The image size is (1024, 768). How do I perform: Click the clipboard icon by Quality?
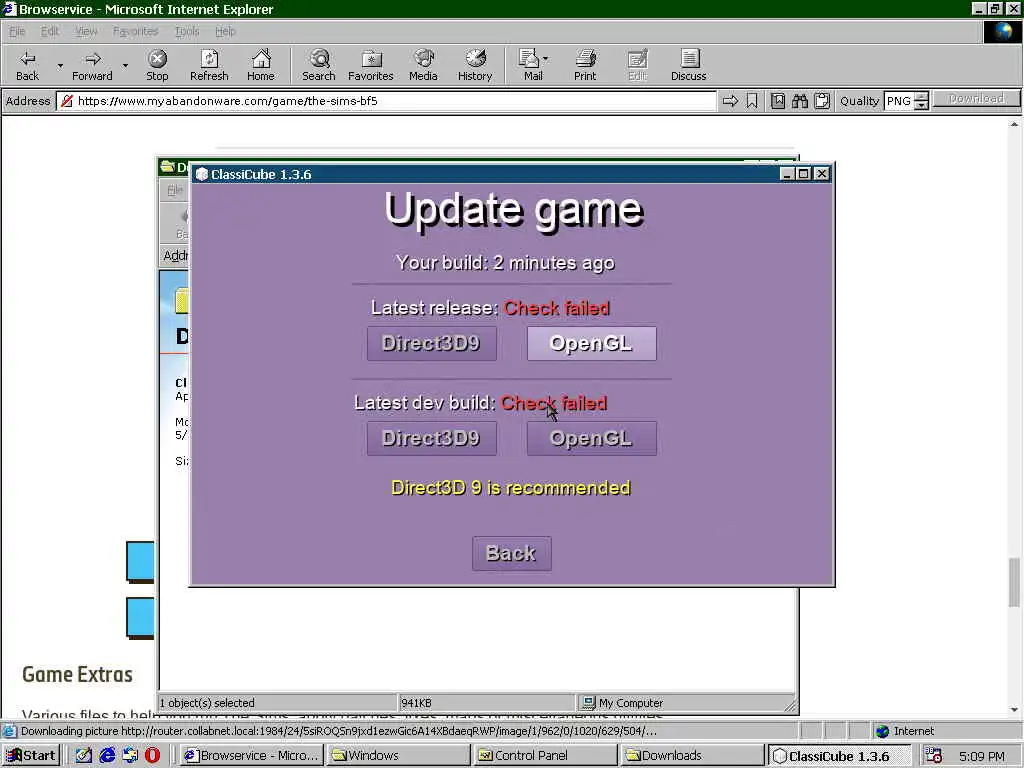pyautogui.click(x=822, y=101)
